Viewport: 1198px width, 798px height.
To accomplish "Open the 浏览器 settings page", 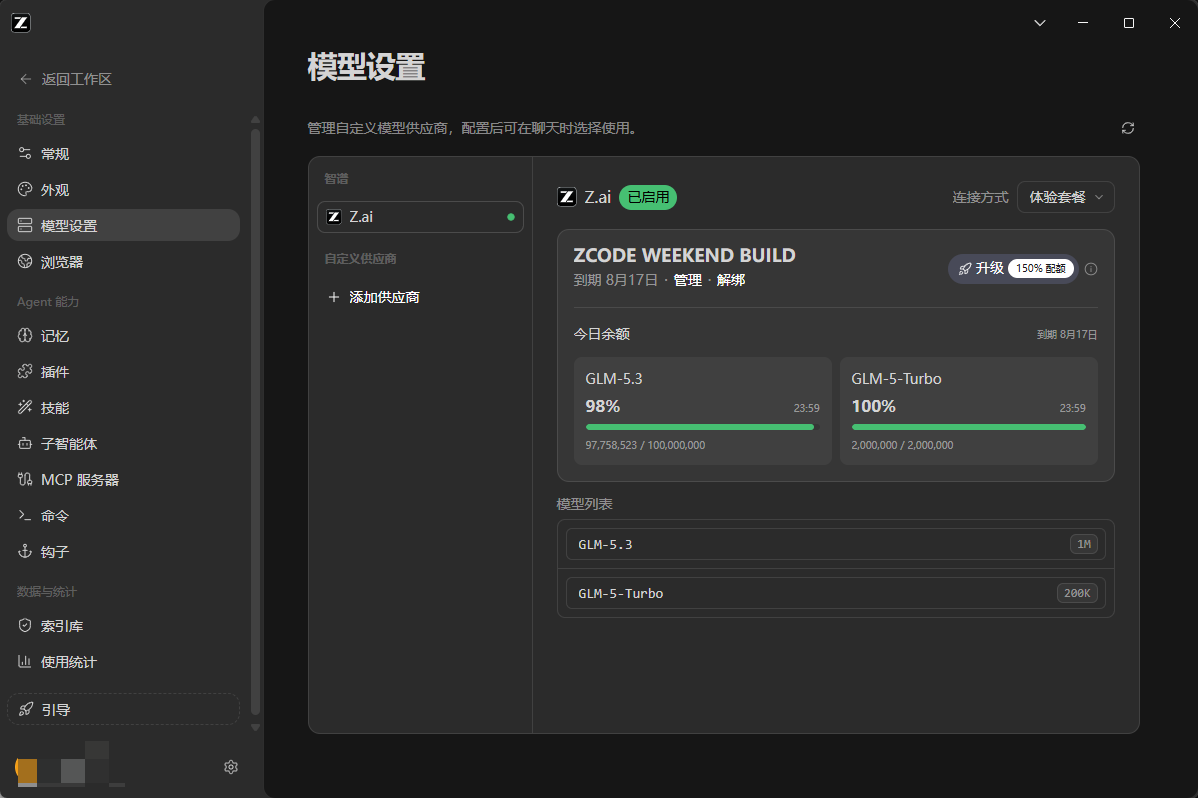I will (124, 261).
